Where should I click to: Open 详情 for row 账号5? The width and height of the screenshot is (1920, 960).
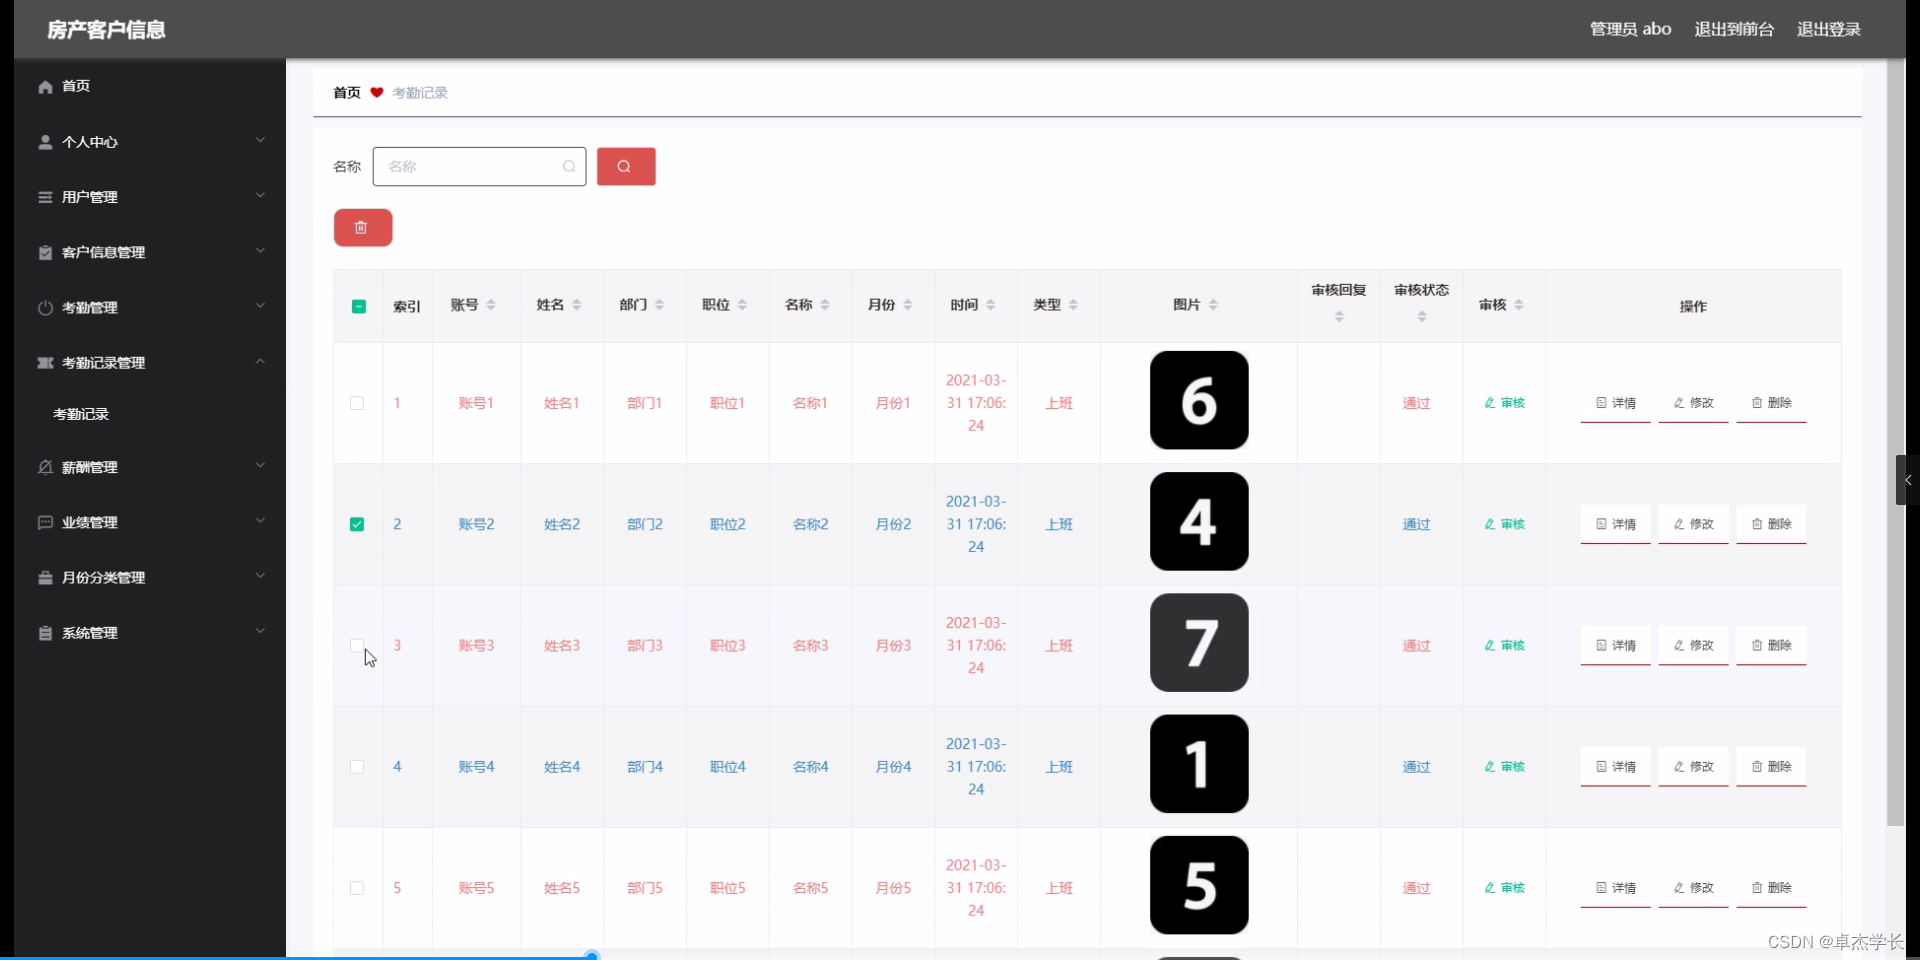click(1616, 888)
